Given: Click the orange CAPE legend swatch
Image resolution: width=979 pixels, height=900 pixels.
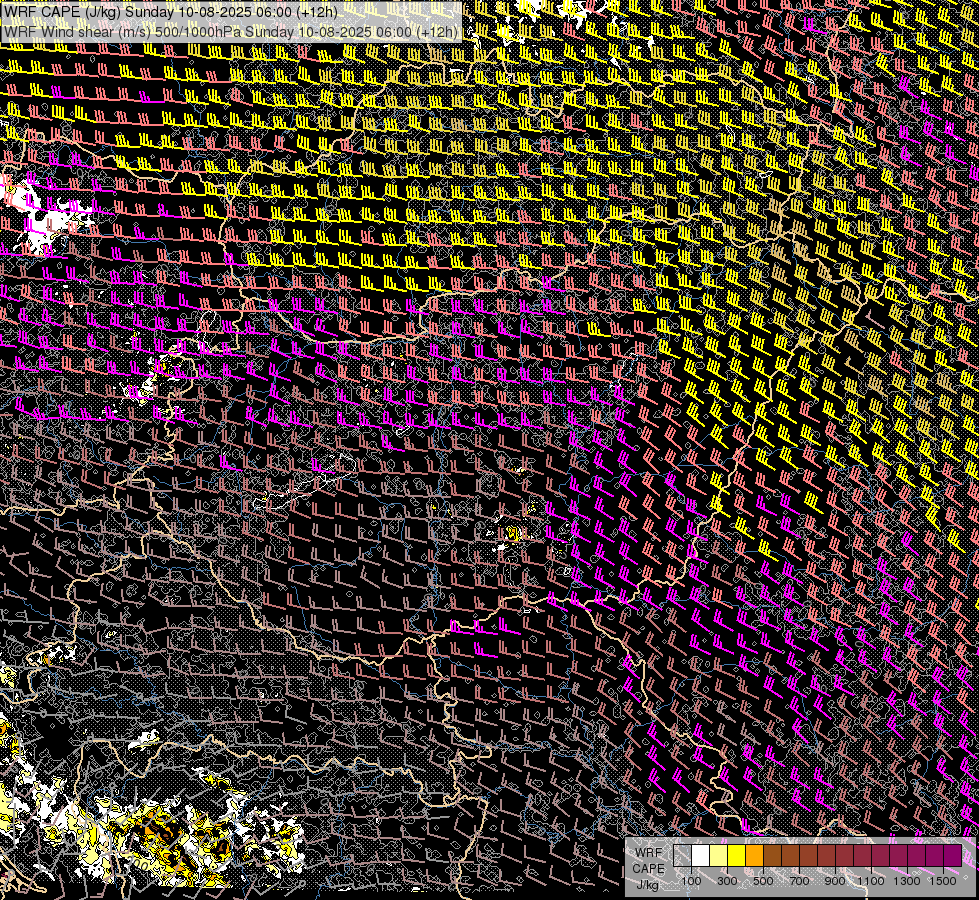Looking at the screenshot, I should 754,855.
